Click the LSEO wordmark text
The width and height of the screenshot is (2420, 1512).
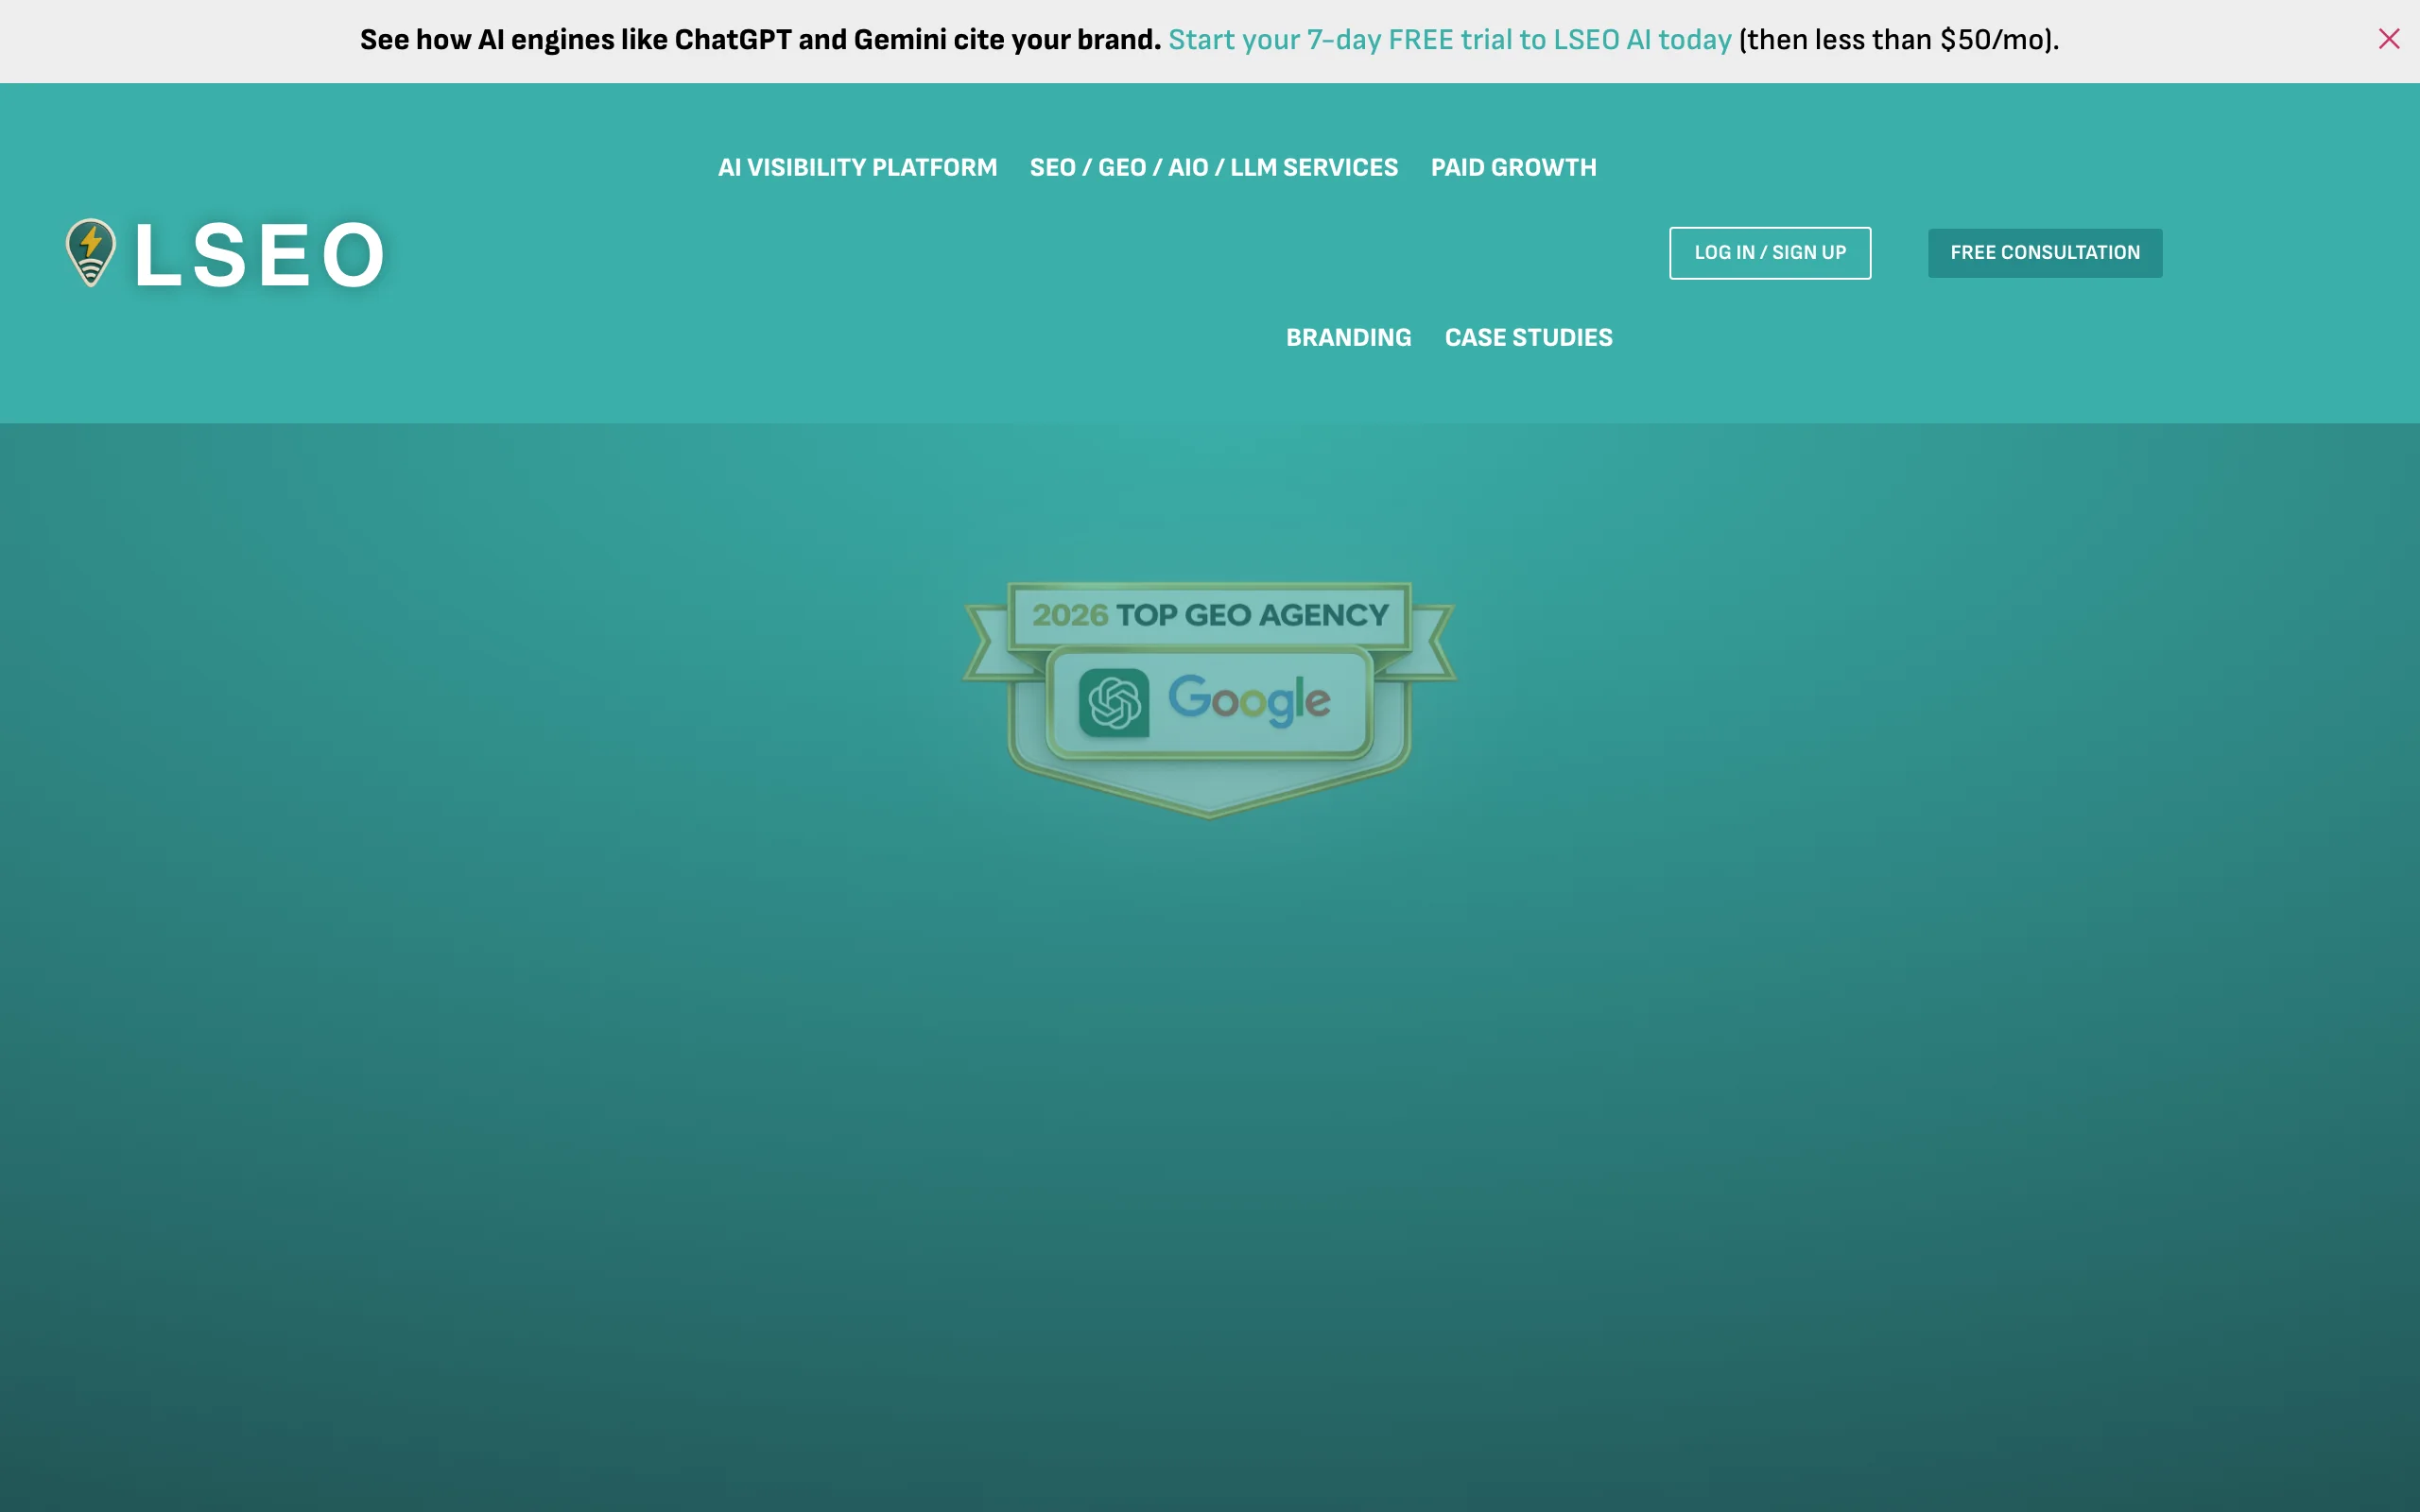click(x=260, y=255)
